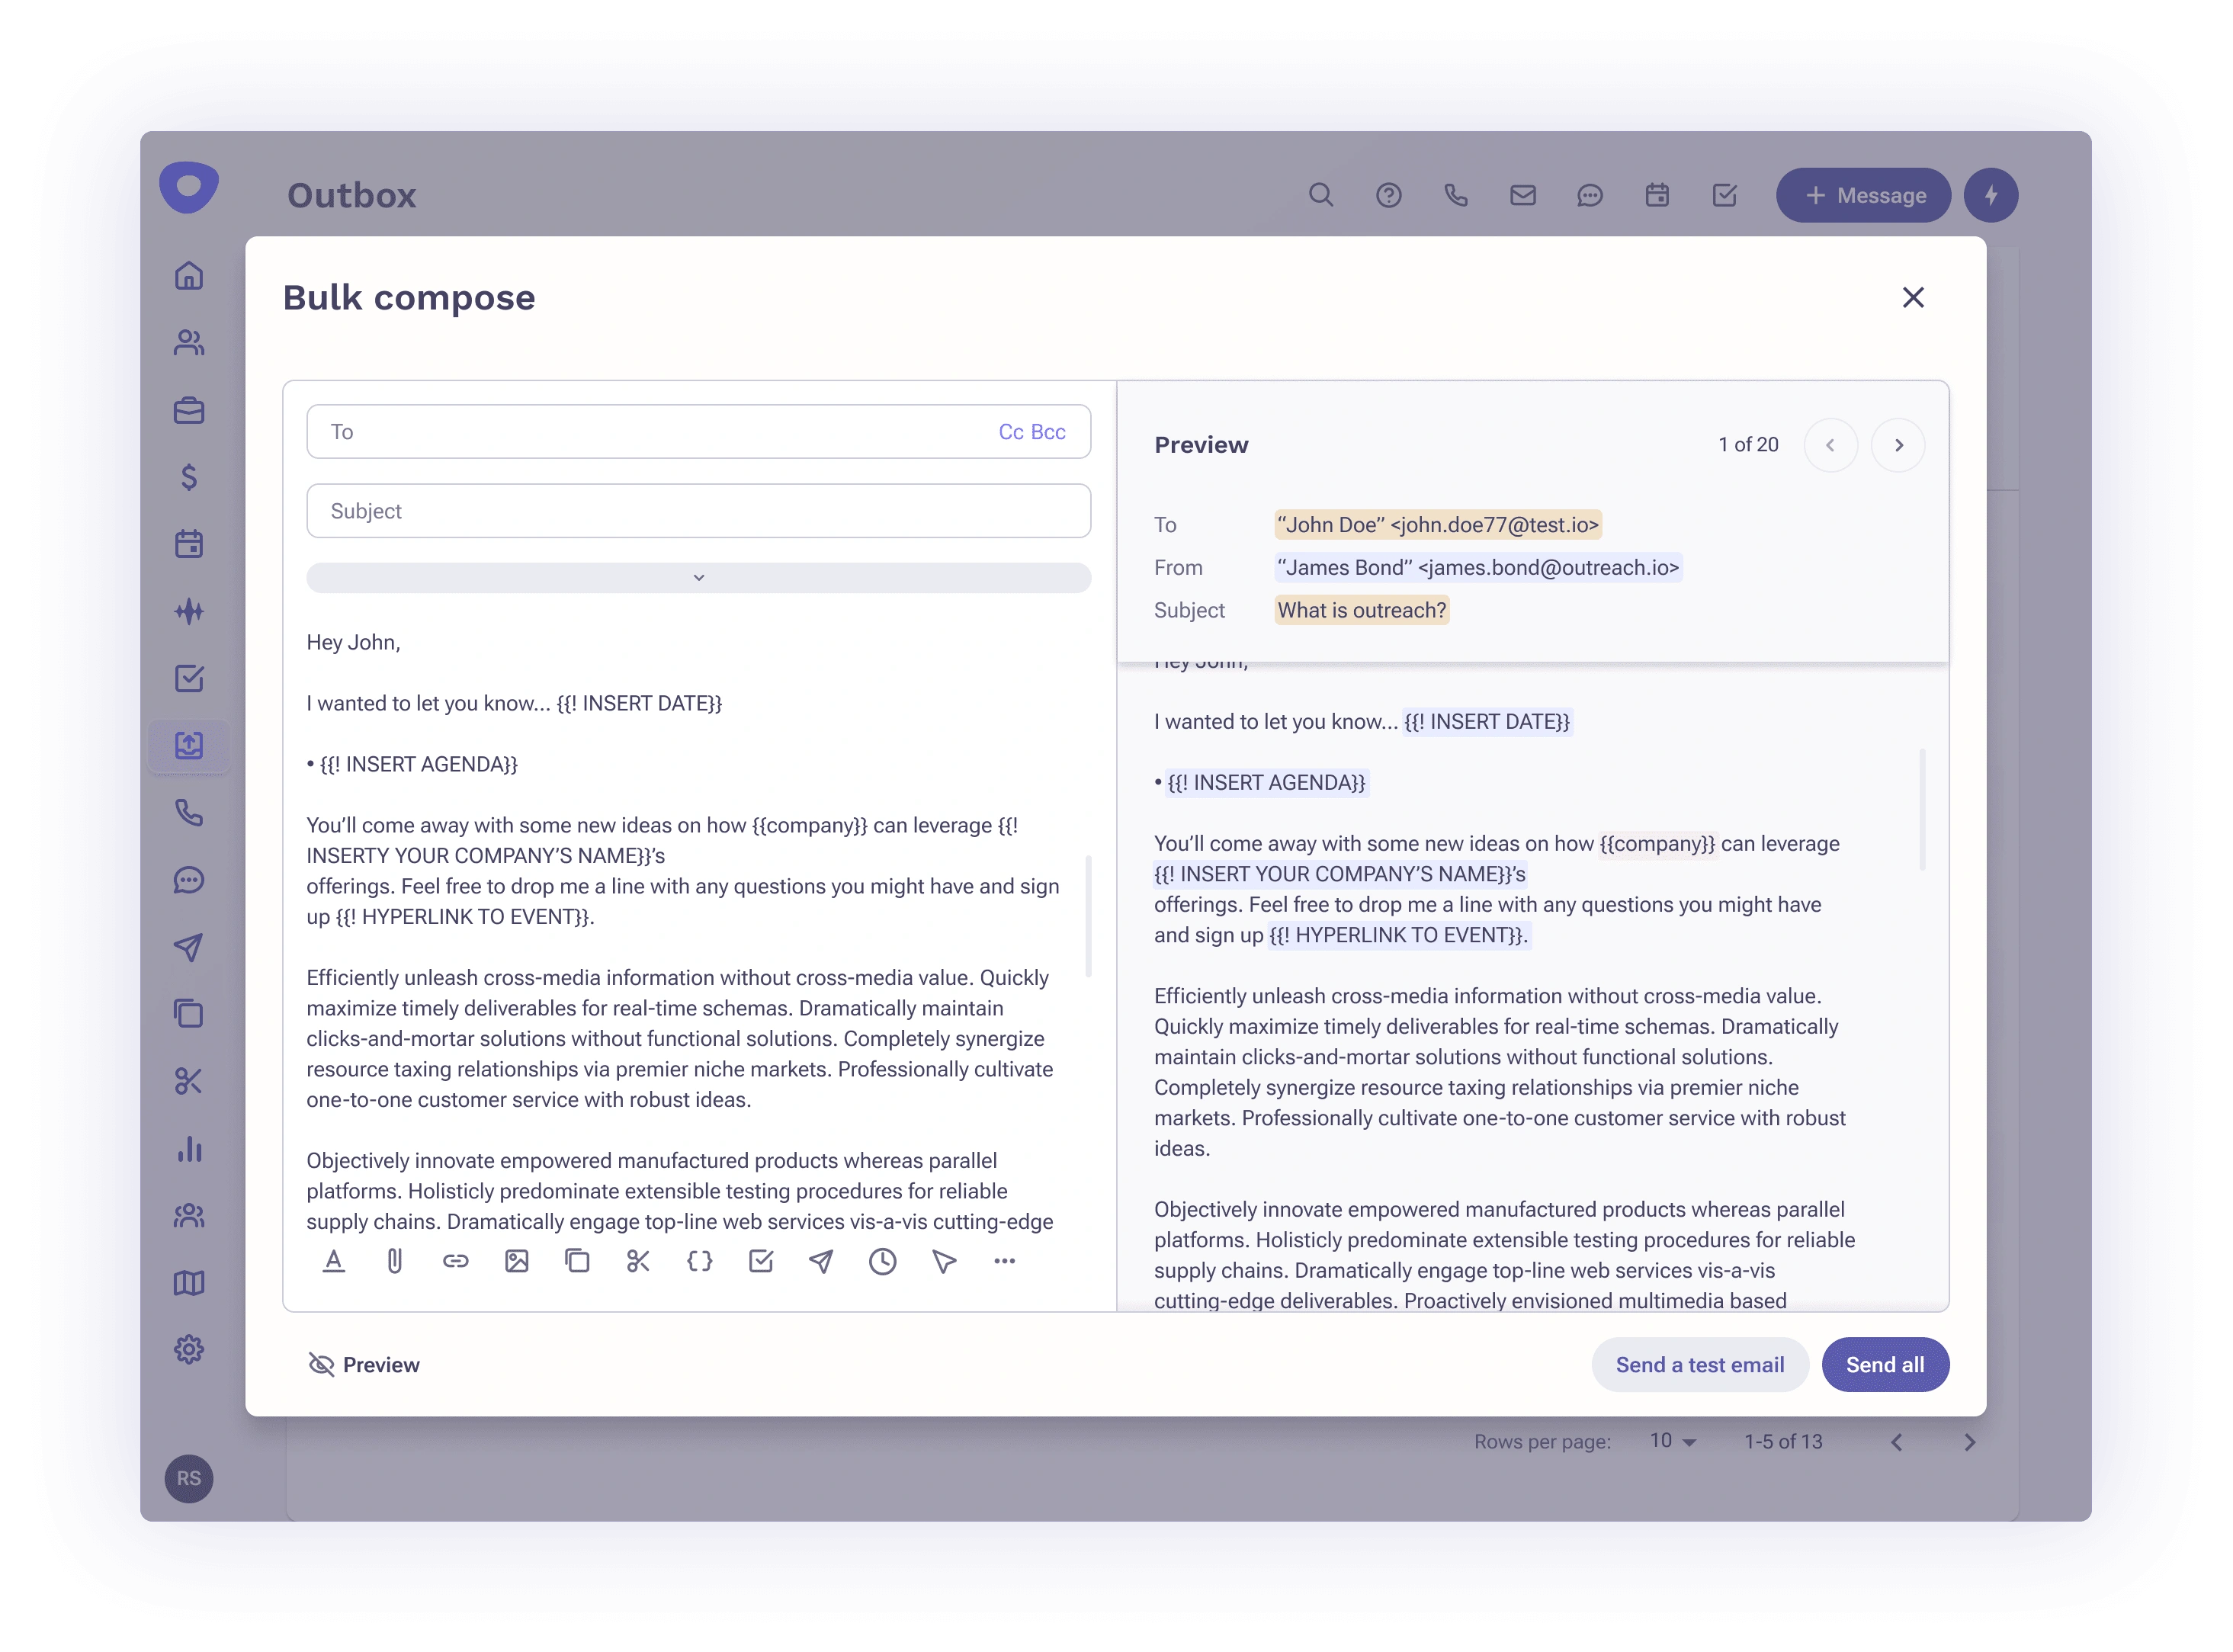
Task: Click the insert image toolbar icon
Action: click(x=517, y=1262)
